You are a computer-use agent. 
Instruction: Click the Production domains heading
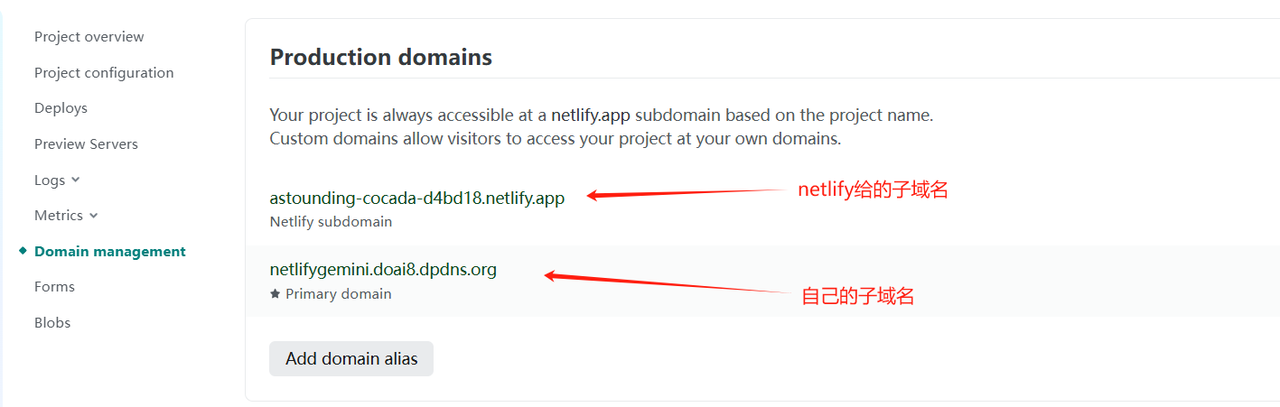(x=381, y=57)
